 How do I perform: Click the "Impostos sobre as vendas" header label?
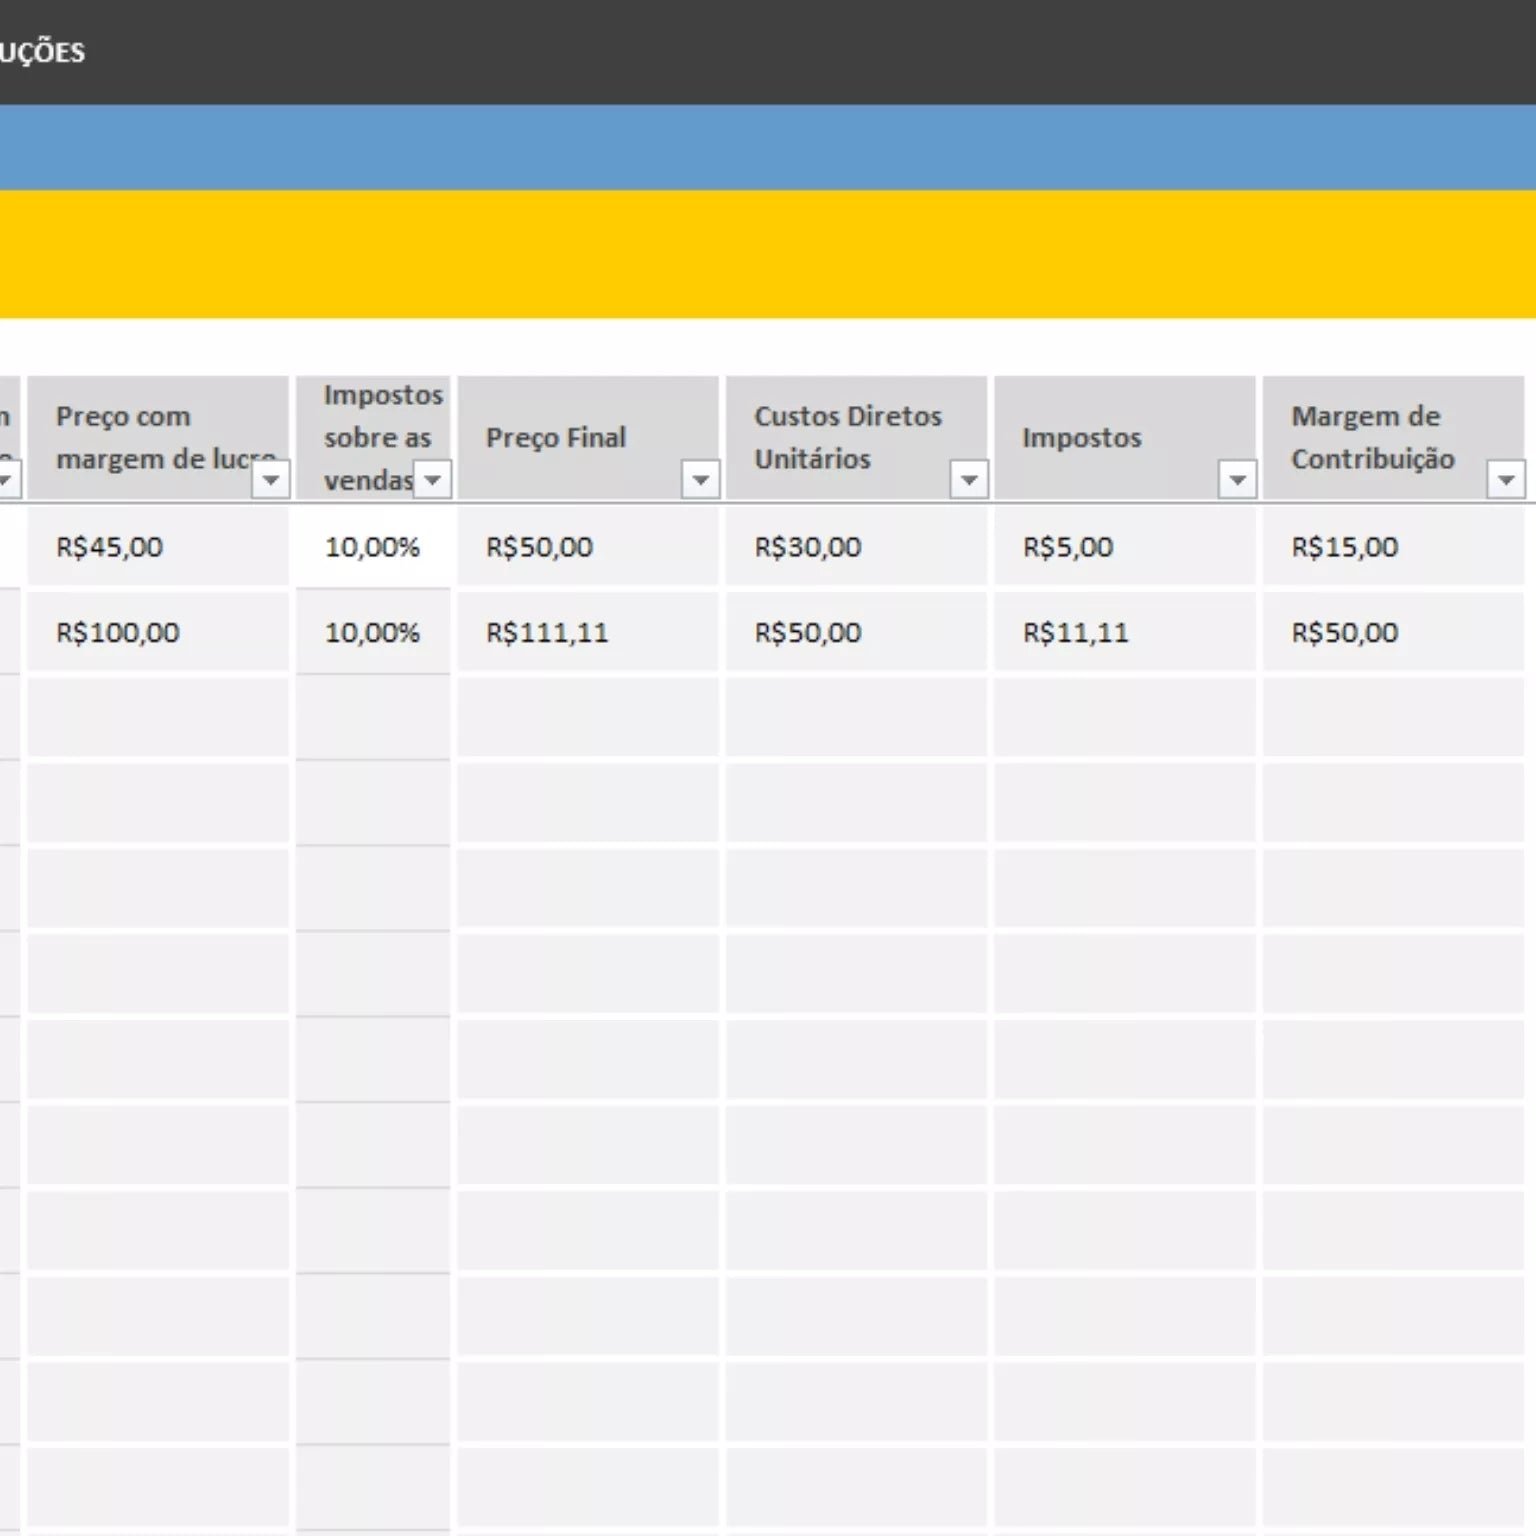[x=383, y=438]
